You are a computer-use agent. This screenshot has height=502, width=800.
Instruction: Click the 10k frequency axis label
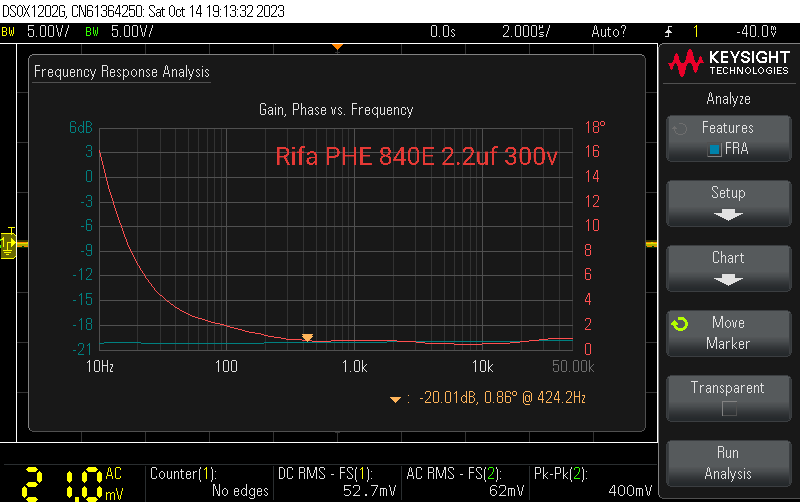pyautogui.click(x=482, y=366)
